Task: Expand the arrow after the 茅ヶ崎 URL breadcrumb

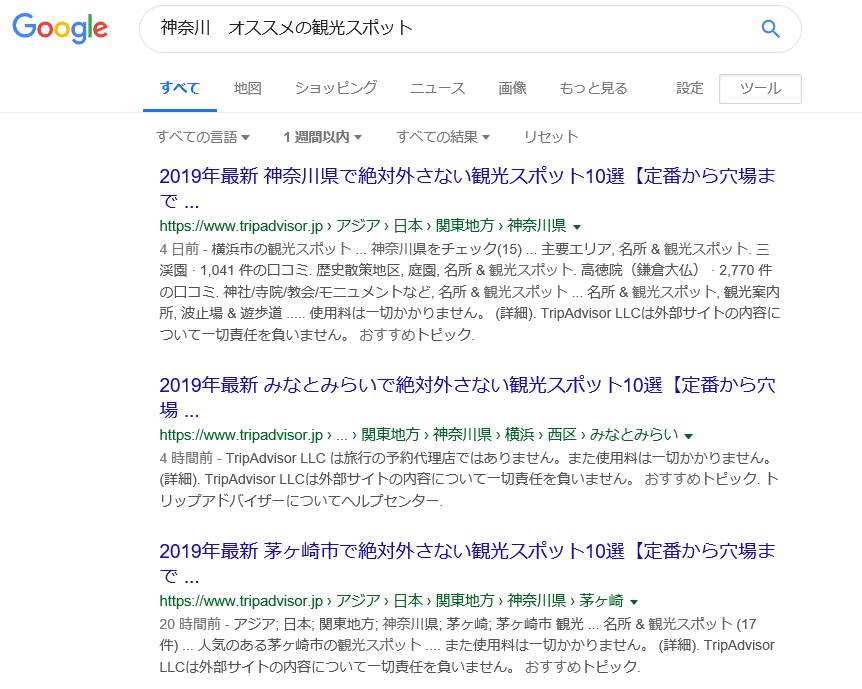Action: pyautogui.click(x=634, y=602)
